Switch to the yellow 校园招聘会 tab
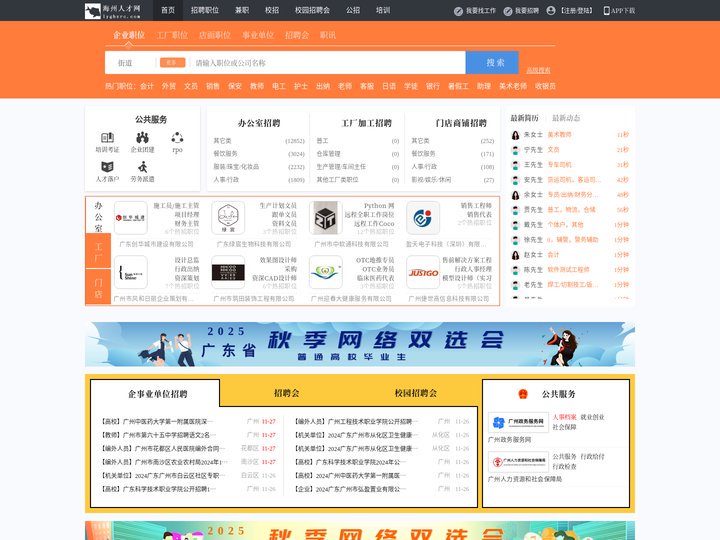This screenshot has width=720, height=540. 416,393
